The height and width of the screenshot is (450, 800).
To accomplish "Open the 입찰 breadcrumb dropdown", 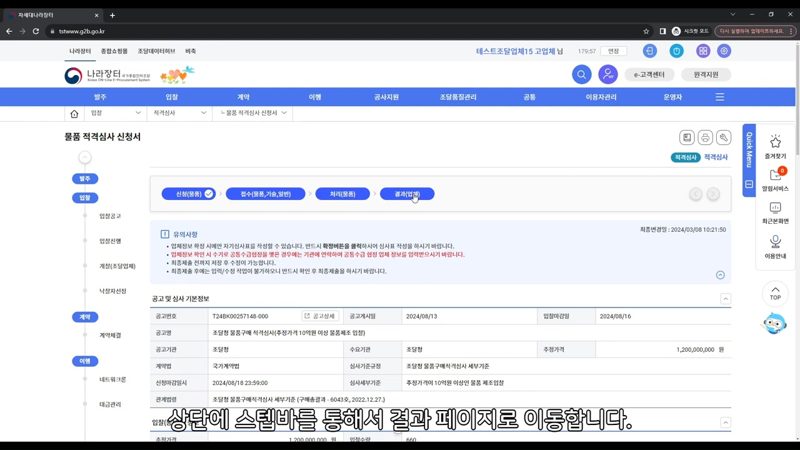I will 115,113.
